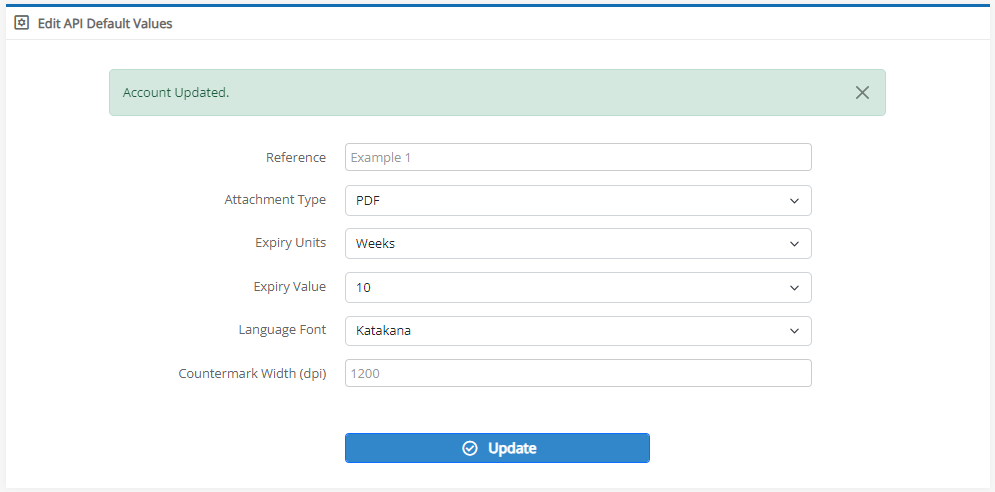Dismiss the Account Updated alert with X
Screen dimensions: 995x492
click(862, 93)
